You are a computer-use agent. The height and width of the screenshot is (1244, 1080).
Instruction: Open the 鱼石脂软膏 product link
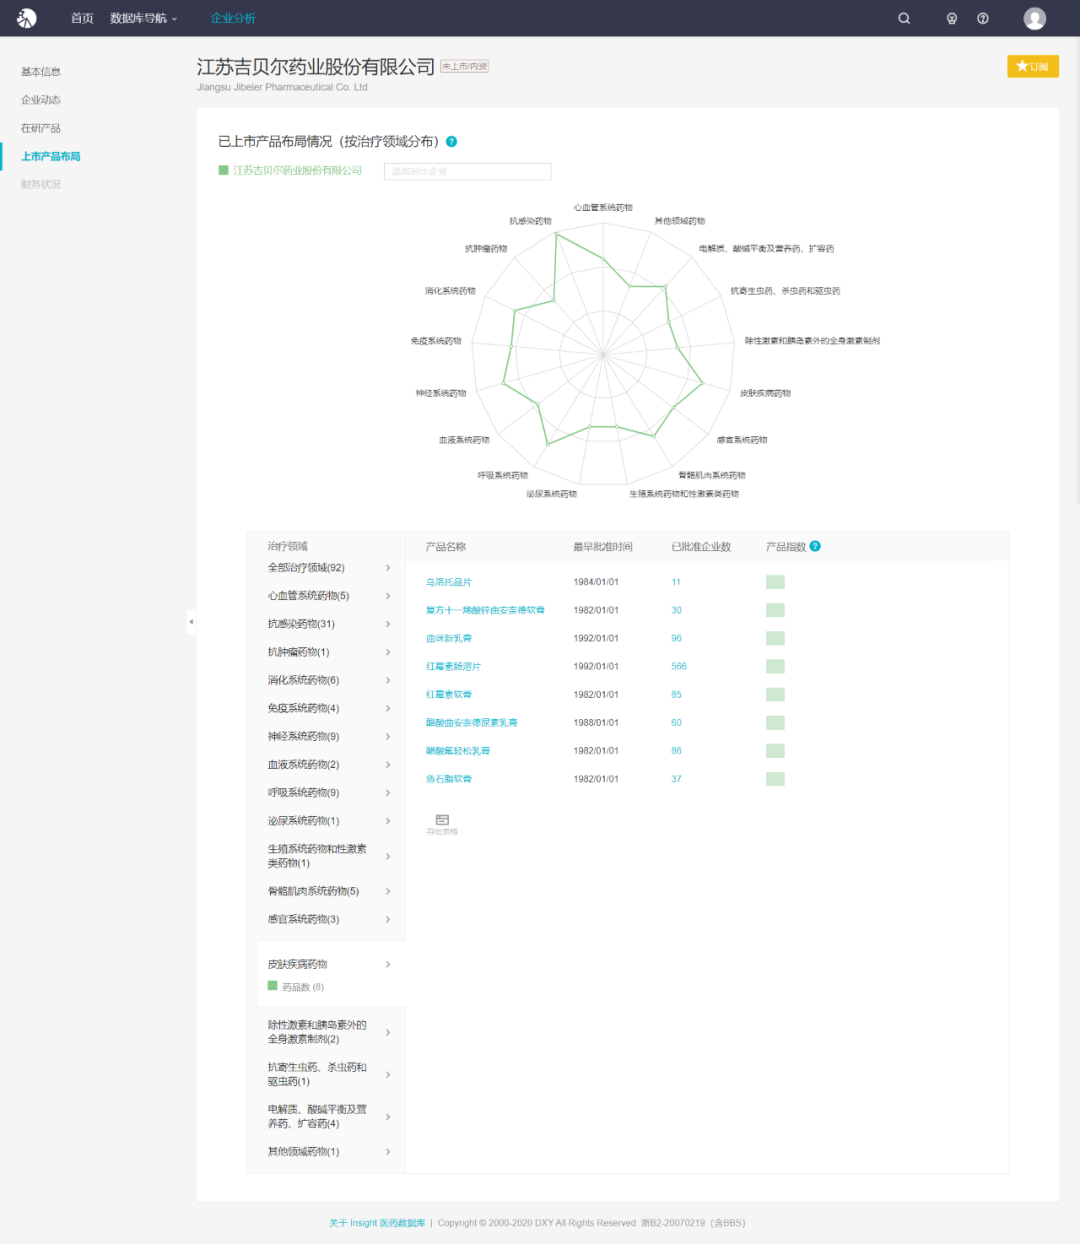point(449,778)
